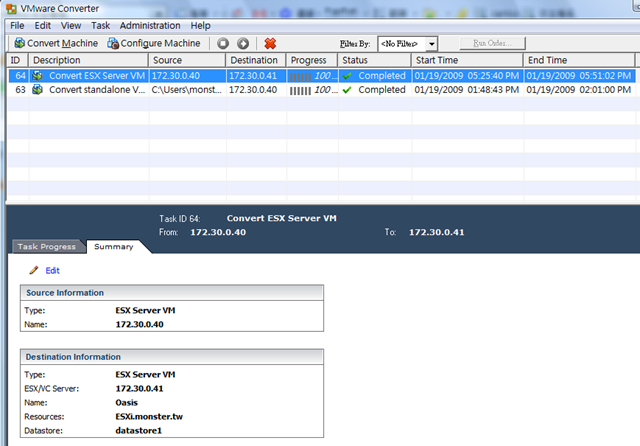Viewport: 640px width, 446px height.
Task: Click the progress bar in row 64
Action: pyautogui.click(x=300, y=76)
